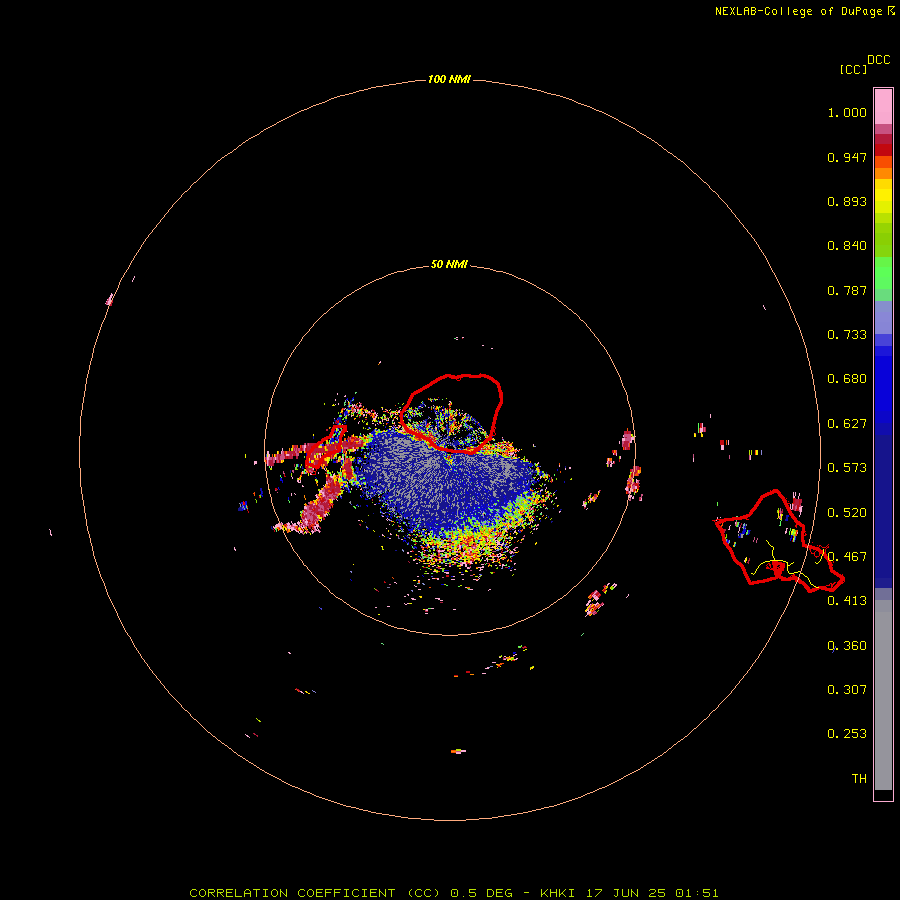Image resolution: width=900 pixels, height=900 pixels.
Task: Click the 0.840 scale value
Action: pos(847,246)
